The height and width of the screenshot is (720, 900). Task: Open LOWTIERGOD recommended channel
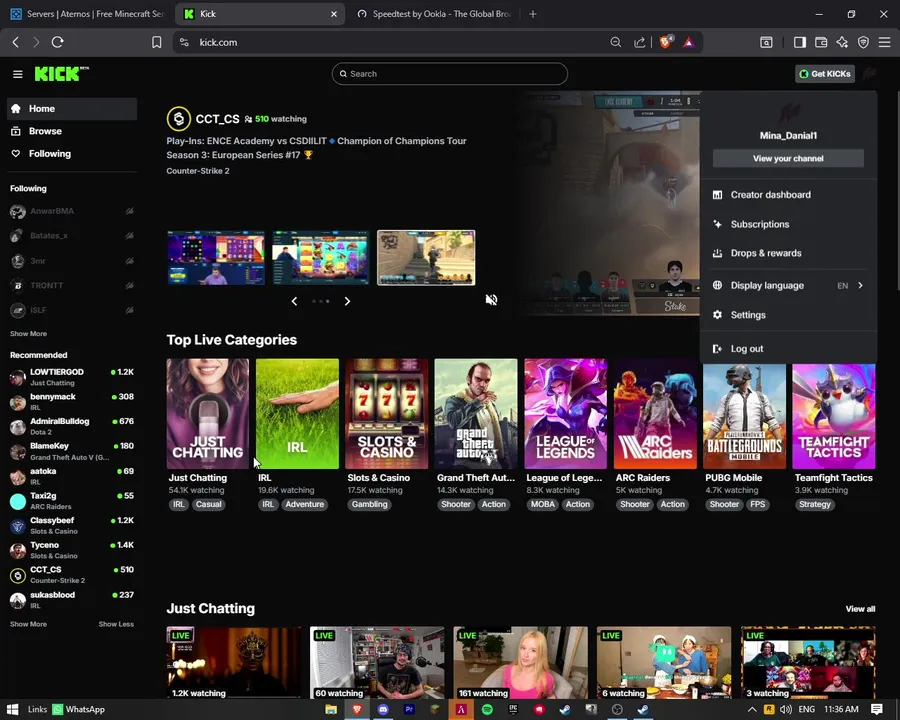click(x=72, y=377)
